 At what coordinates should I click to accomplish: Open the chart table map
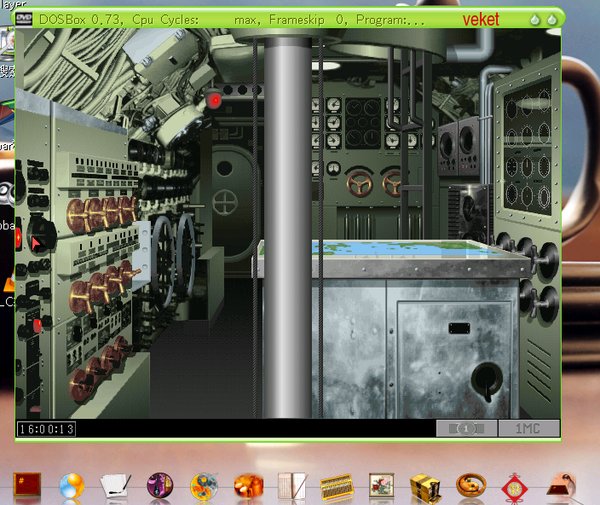tap(386, 249)
